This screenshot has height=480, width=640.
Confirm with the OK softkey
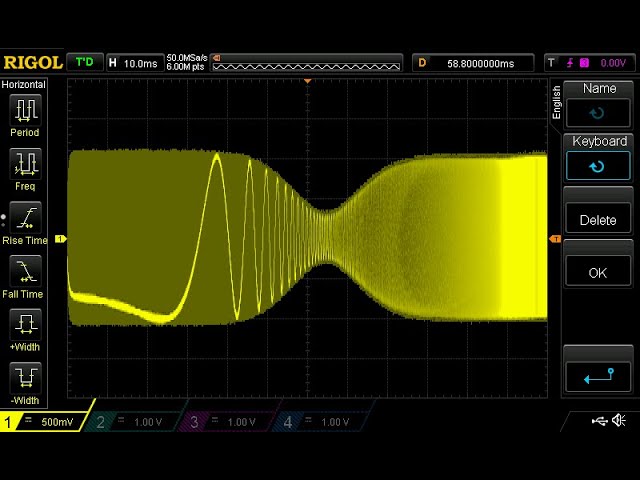point(598,273)
